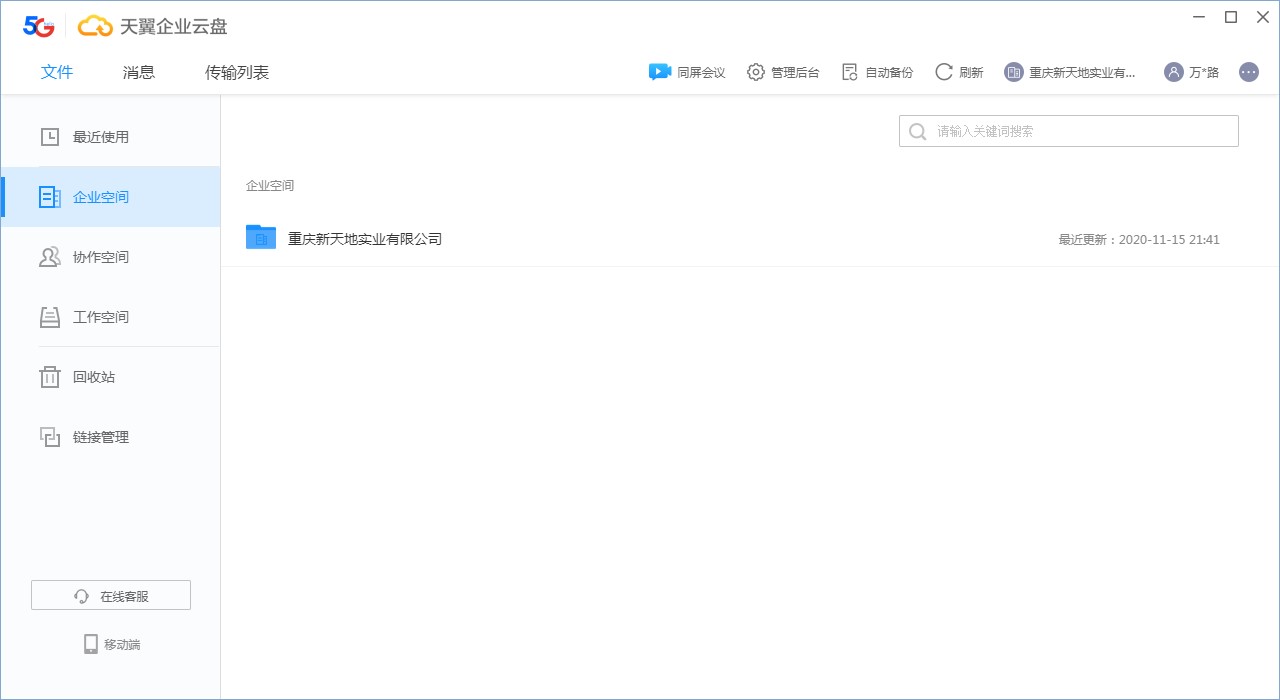Click the 自动备份 backup icon
This screenshot has width=1280, height=700.
point(850,72)
